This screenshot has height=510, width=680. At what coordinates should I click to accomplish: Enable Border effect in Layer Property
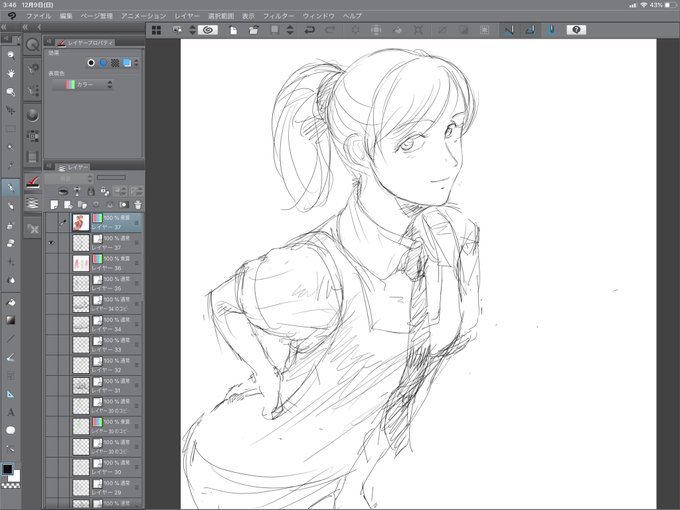coord(91,63)
